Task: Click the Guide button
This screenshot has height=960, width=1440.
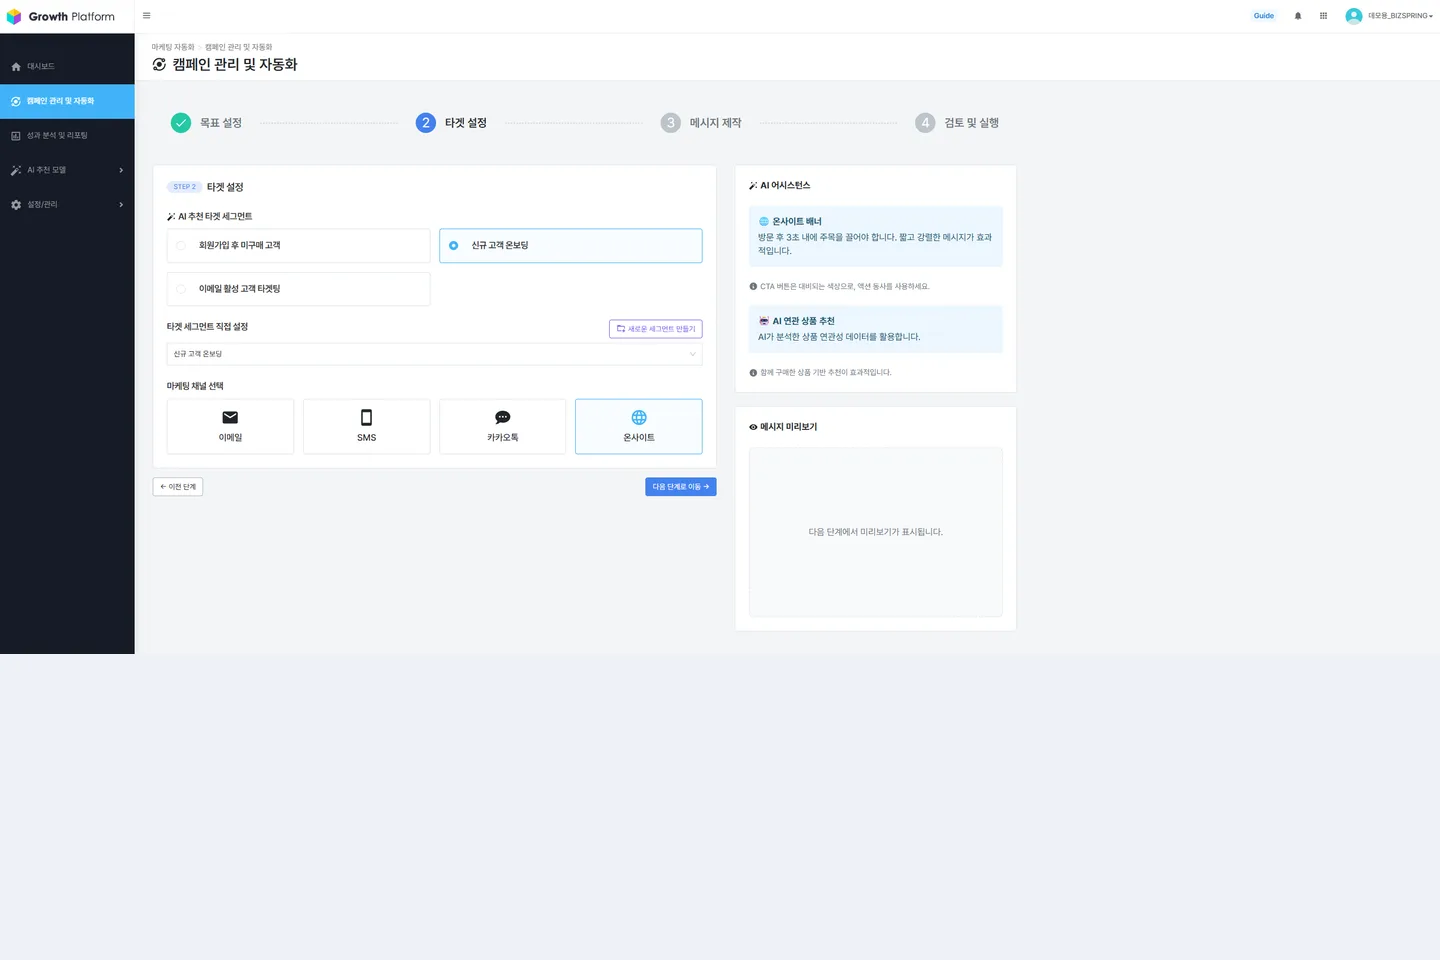Action: tap(1264, 16)
